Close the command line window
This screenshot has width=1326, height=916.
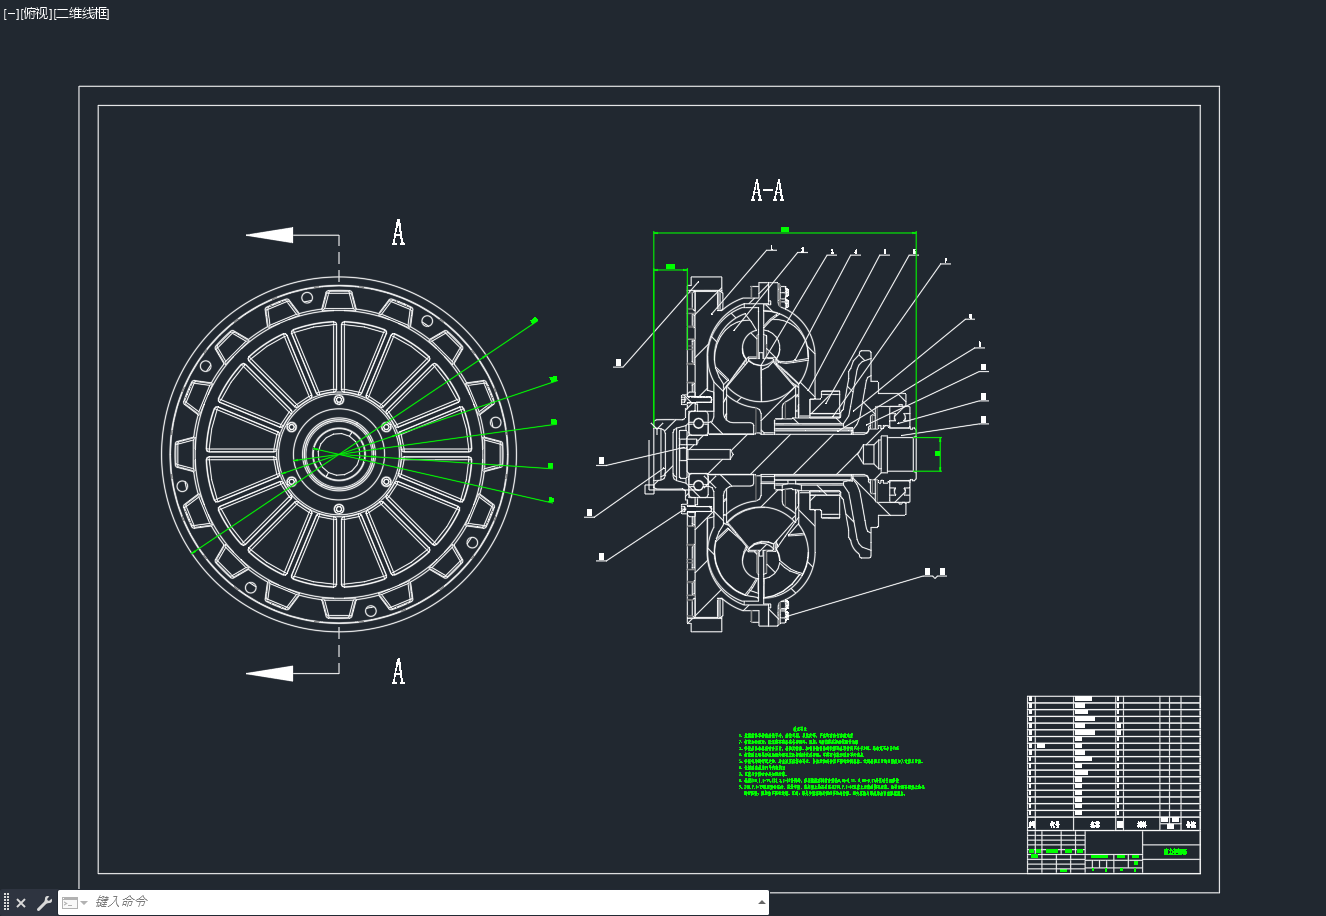(21, 903)
